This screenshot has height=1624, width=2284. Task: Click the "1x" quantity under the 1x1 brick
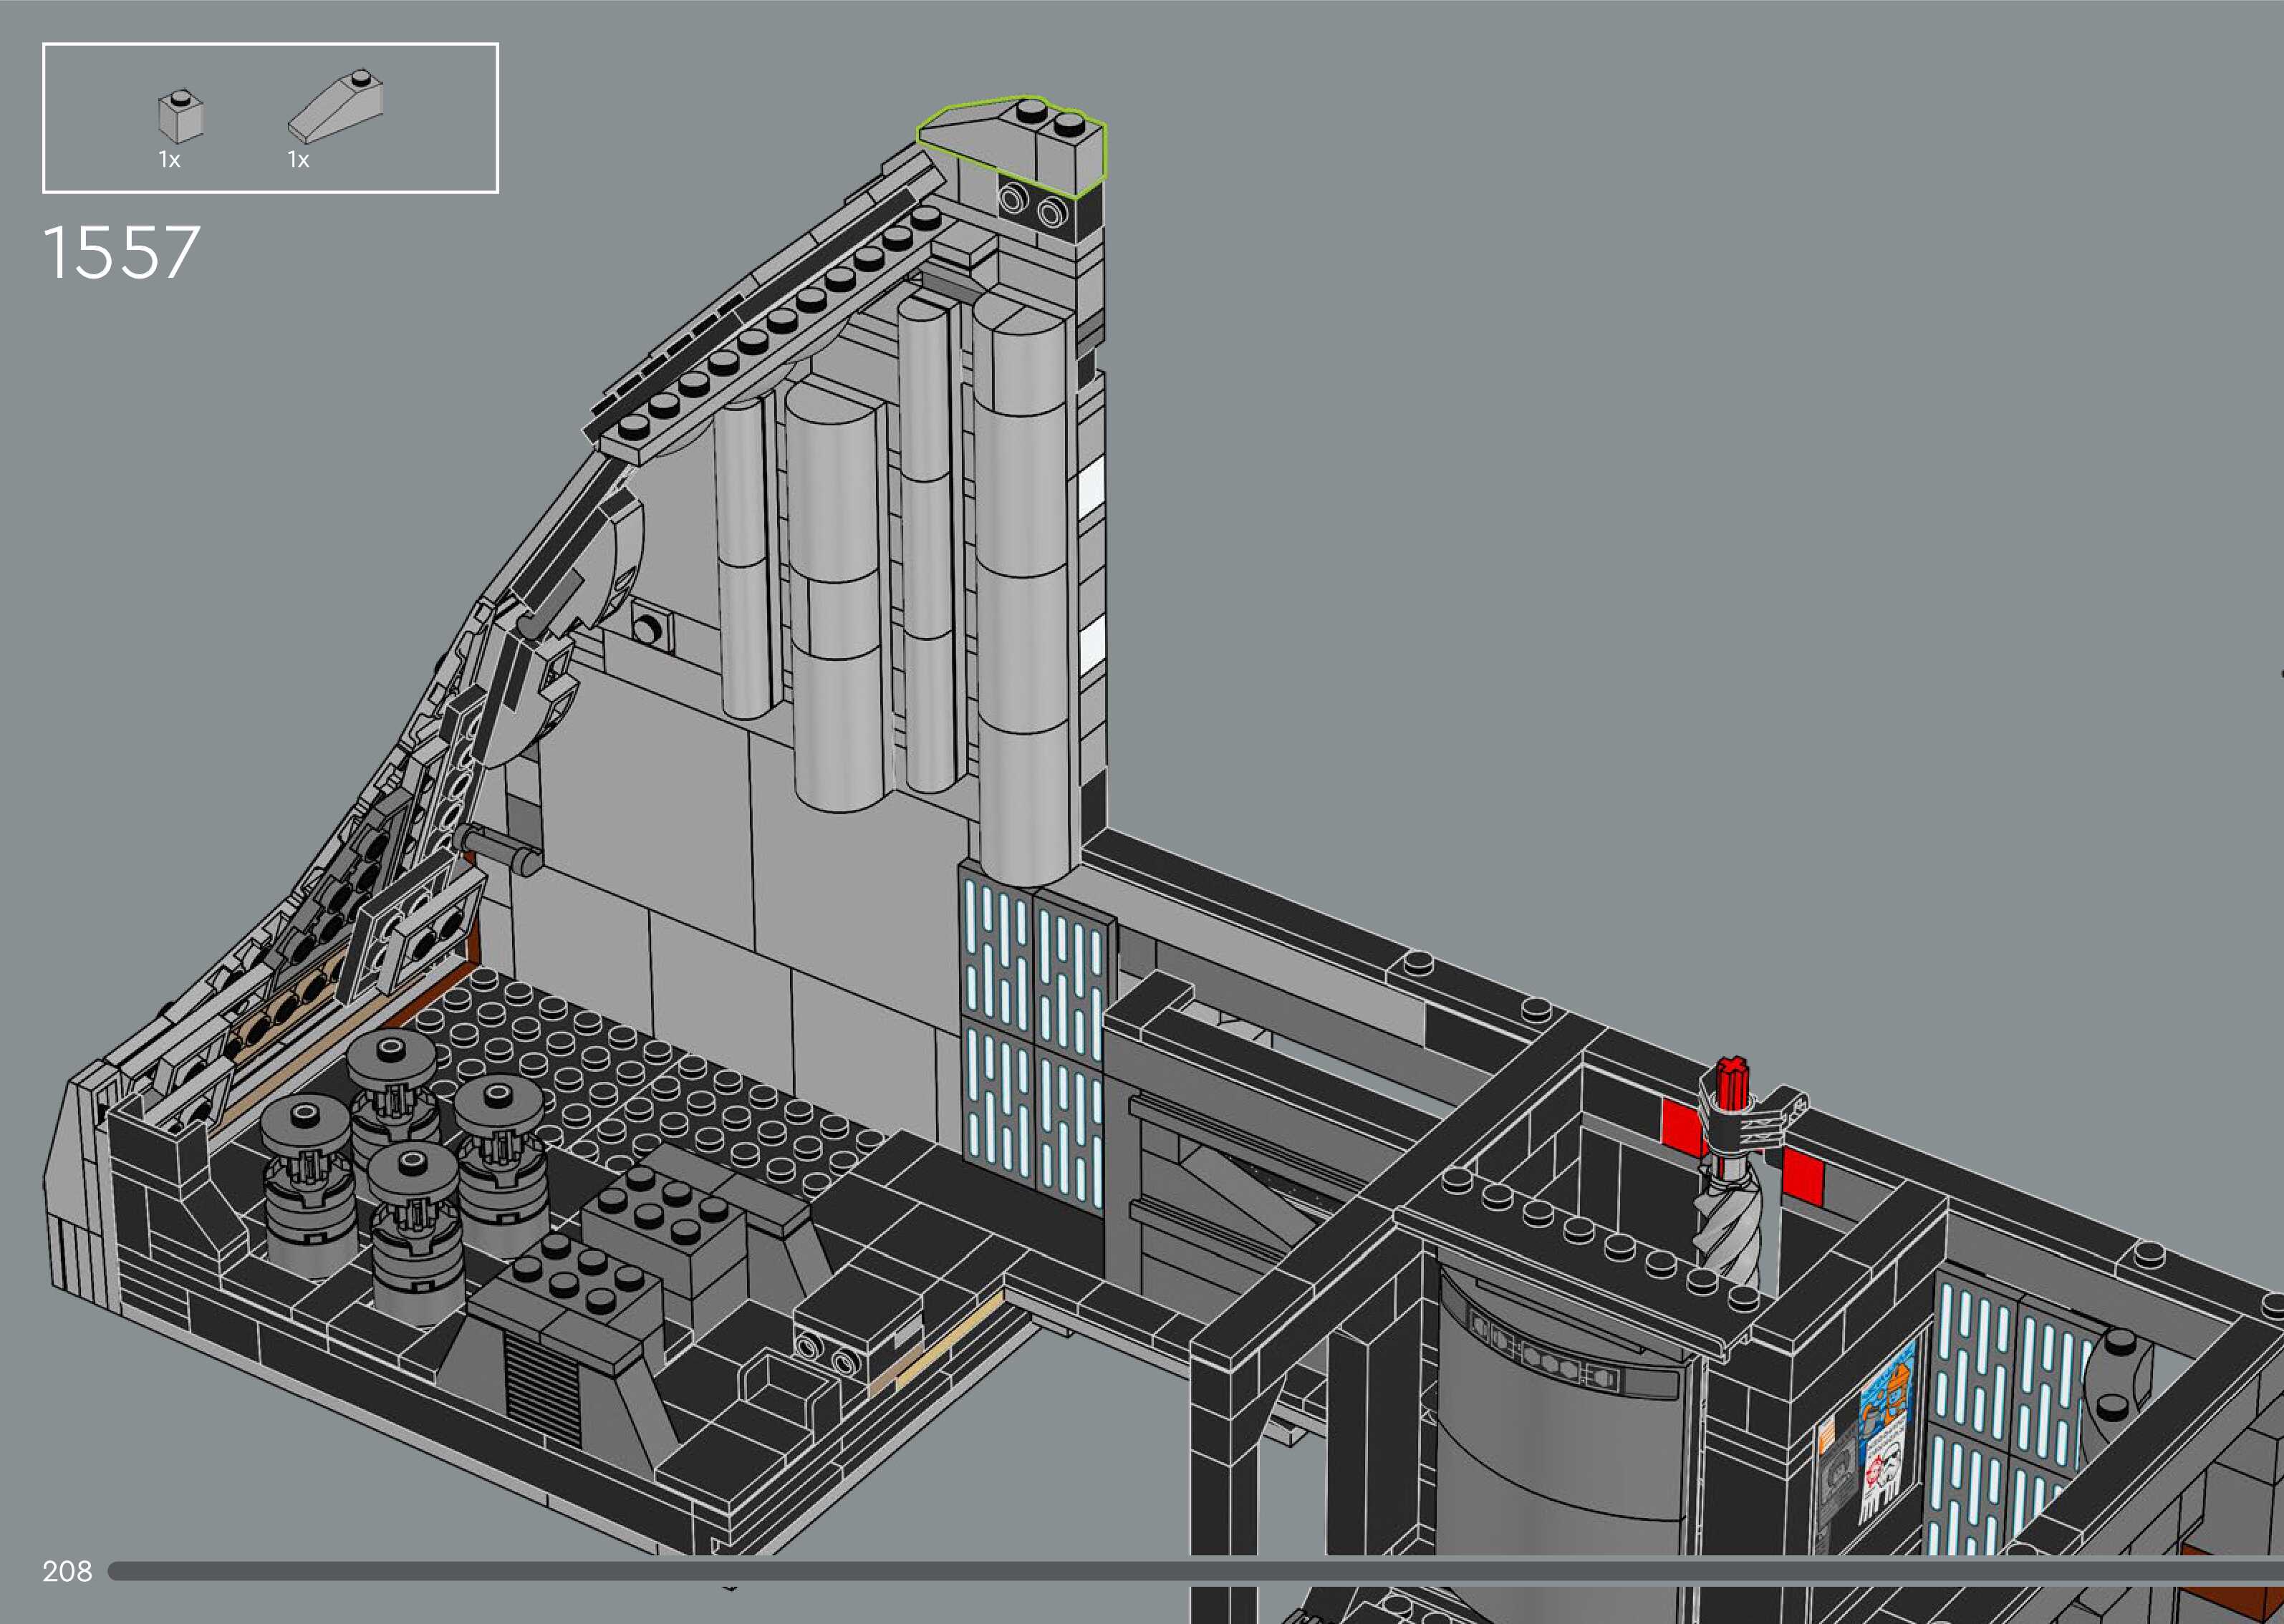169,160
